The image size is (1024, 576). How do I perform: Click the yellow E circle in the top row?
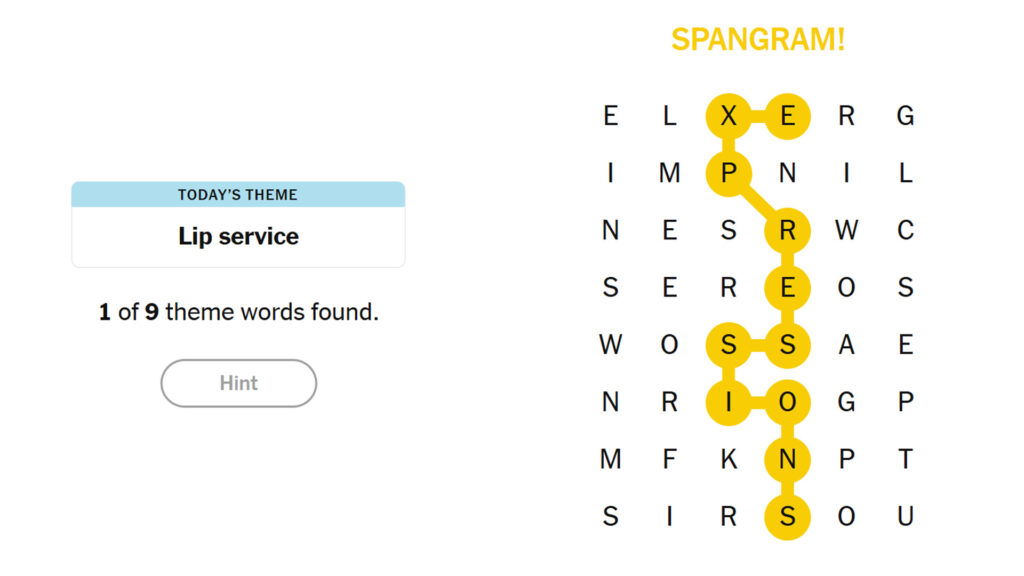pos(787,116)
